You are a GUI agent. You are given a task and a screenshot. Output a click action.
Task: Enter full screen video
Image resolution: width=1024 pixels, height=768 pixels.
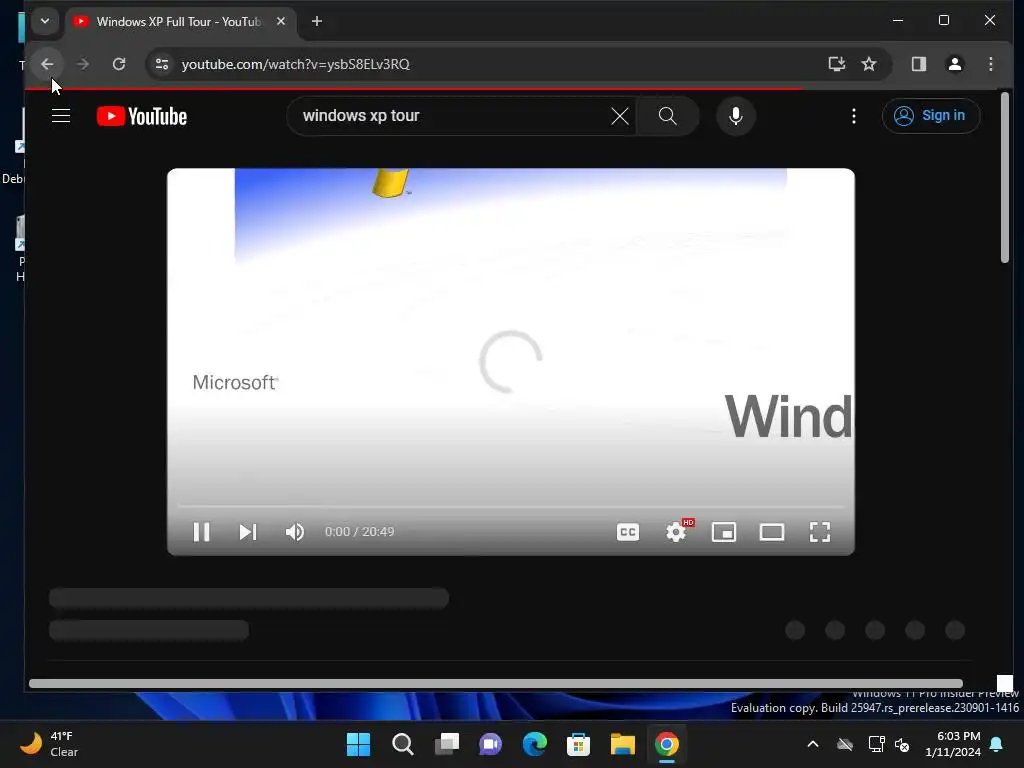pyautogui.click(x=820, y=532)
